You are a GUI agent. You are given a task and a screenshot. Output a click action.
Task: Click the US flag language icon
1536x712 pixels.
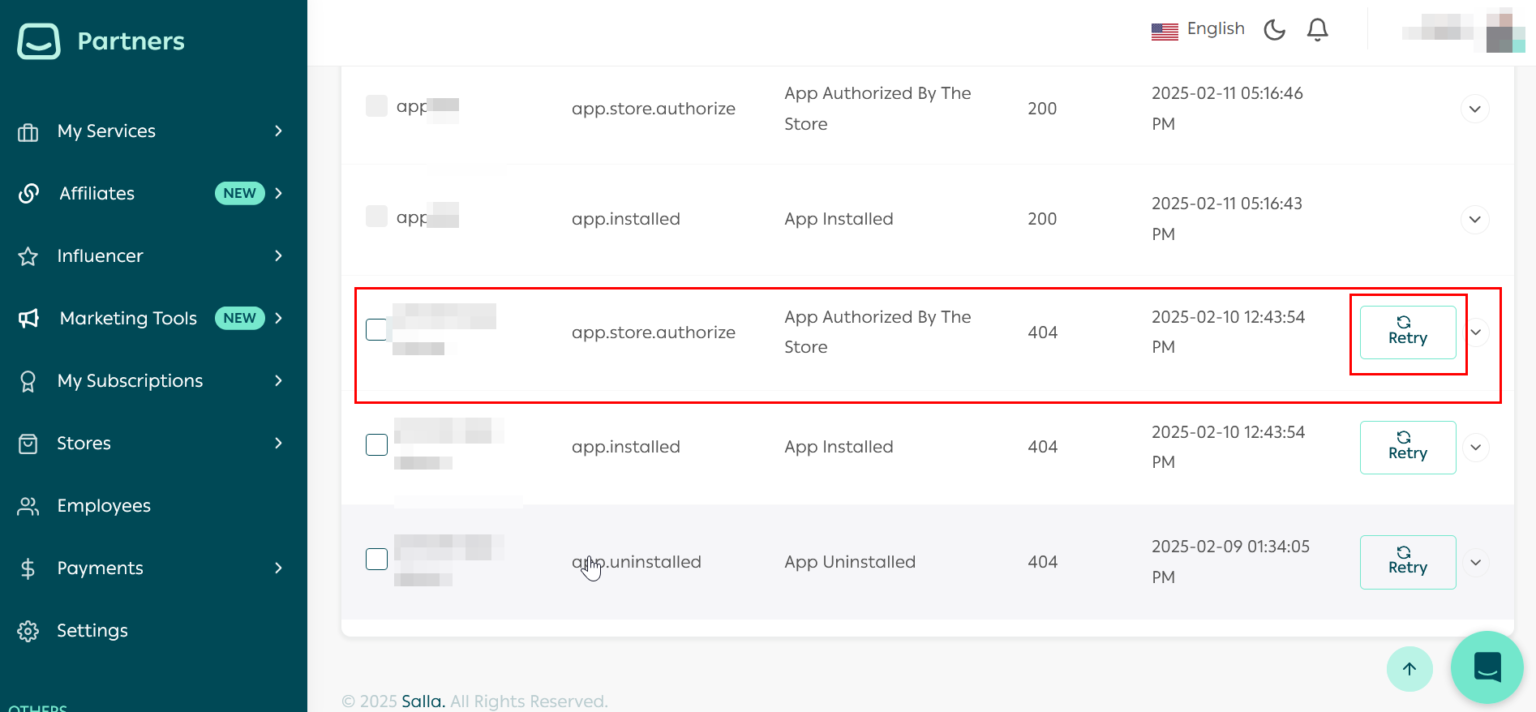(x=1164, y=31)
